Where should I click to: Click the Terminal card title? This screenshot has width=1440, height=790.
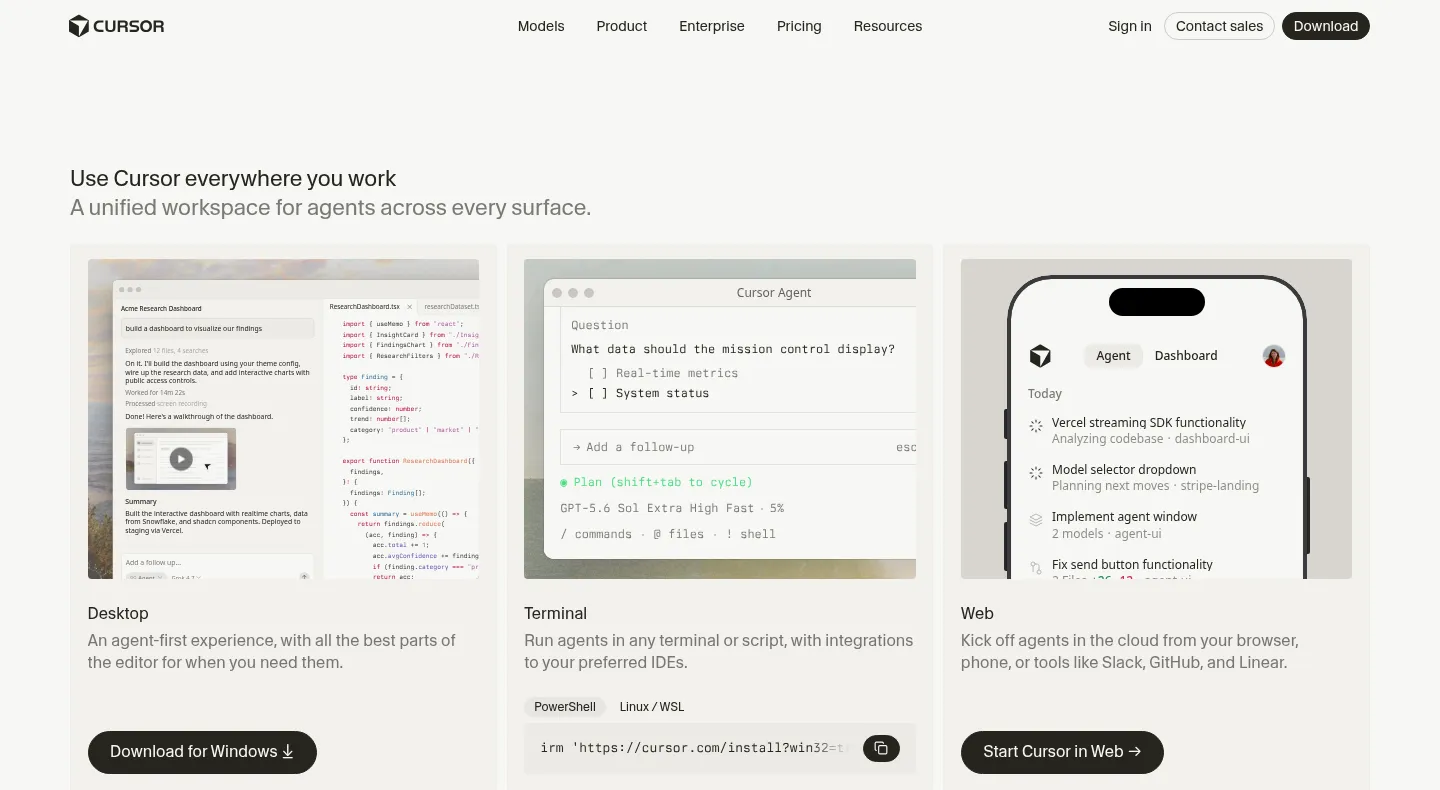555,614
